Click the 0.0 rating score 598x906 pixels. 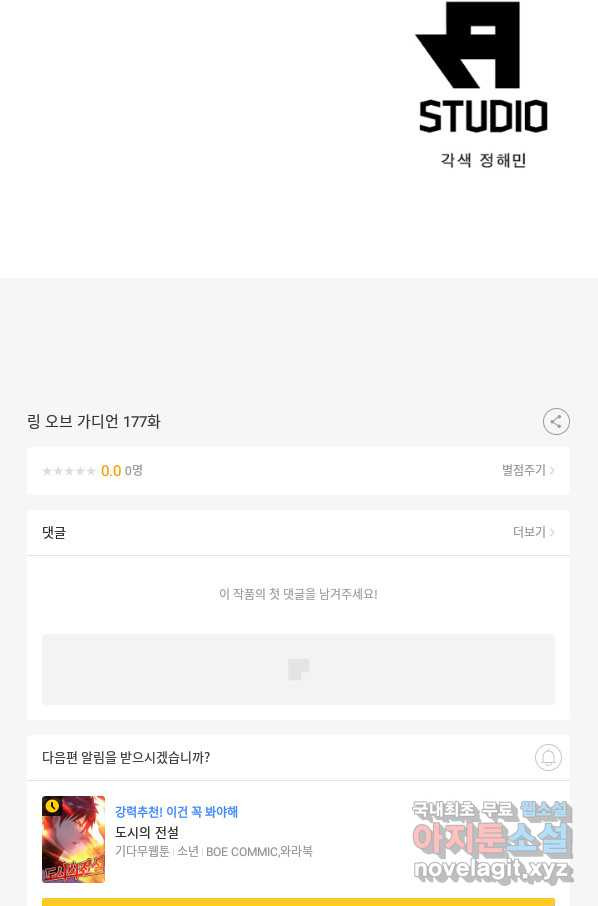[x=111, y=471]
